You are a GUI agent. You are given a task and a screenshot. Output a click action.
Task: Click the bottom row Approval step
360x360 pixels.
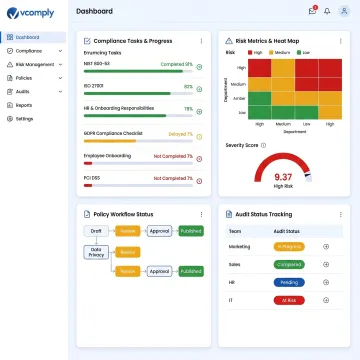coord(159,271)
